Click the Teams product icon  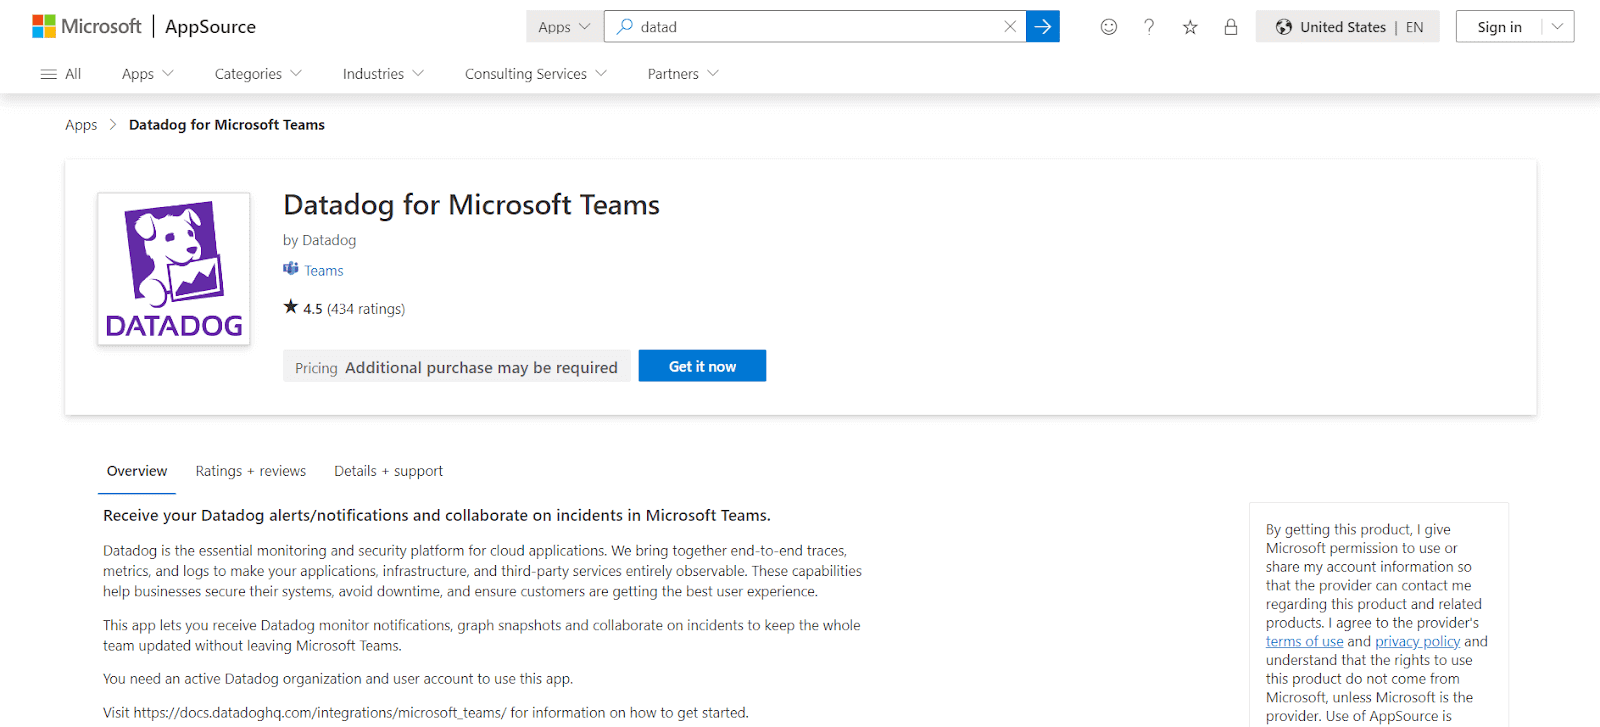click(291, 269)
